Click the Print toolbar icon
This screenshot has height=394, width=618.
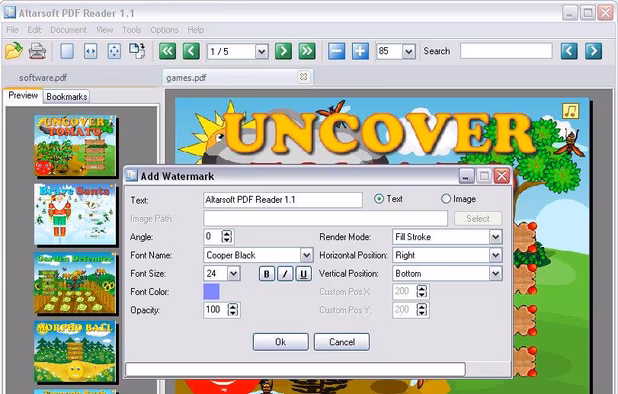(x=37, y=51)
